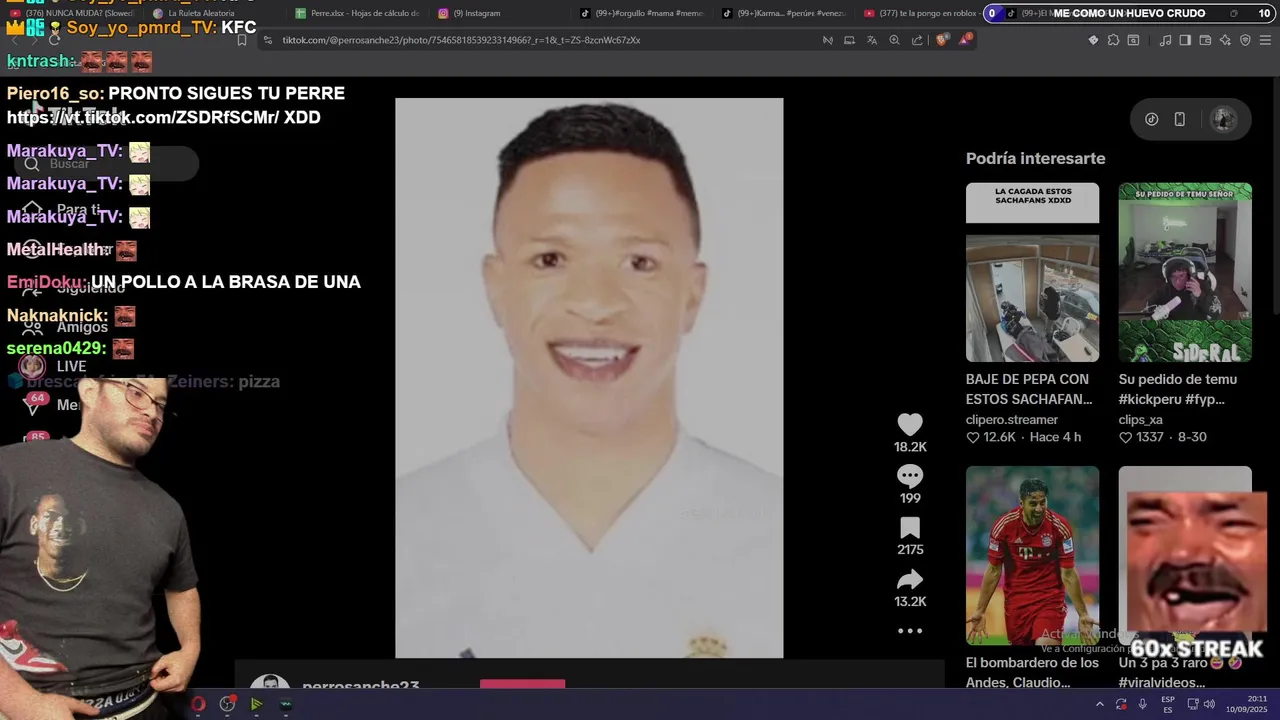Click the share page icon in the address bar

[917, 40]
